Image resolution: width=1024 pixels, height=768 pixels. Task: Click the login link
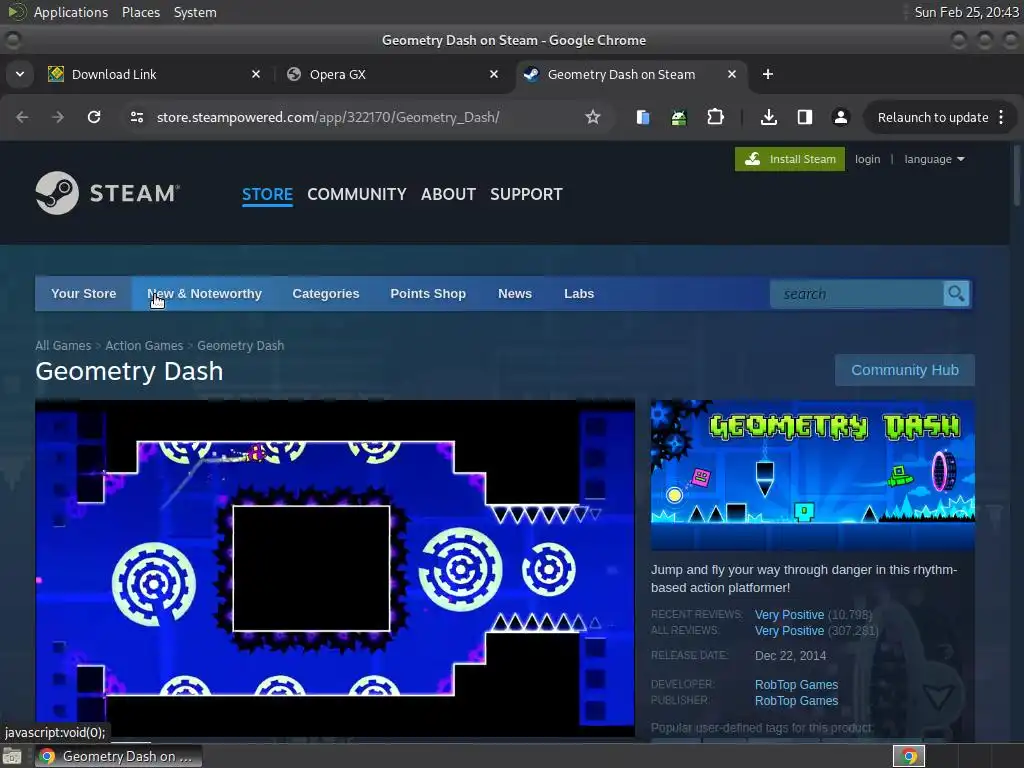(x=867, y=159)
